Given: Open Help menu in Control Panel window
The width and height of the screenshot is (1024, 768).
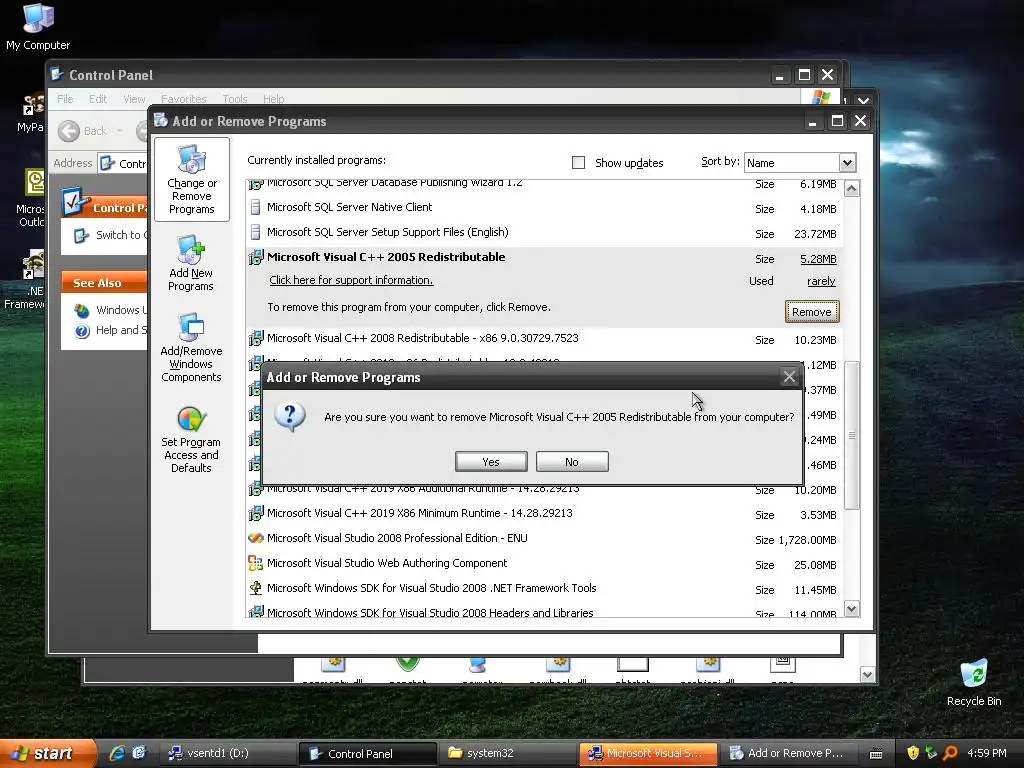Looking at the screenshot, I should click(274, 99).
